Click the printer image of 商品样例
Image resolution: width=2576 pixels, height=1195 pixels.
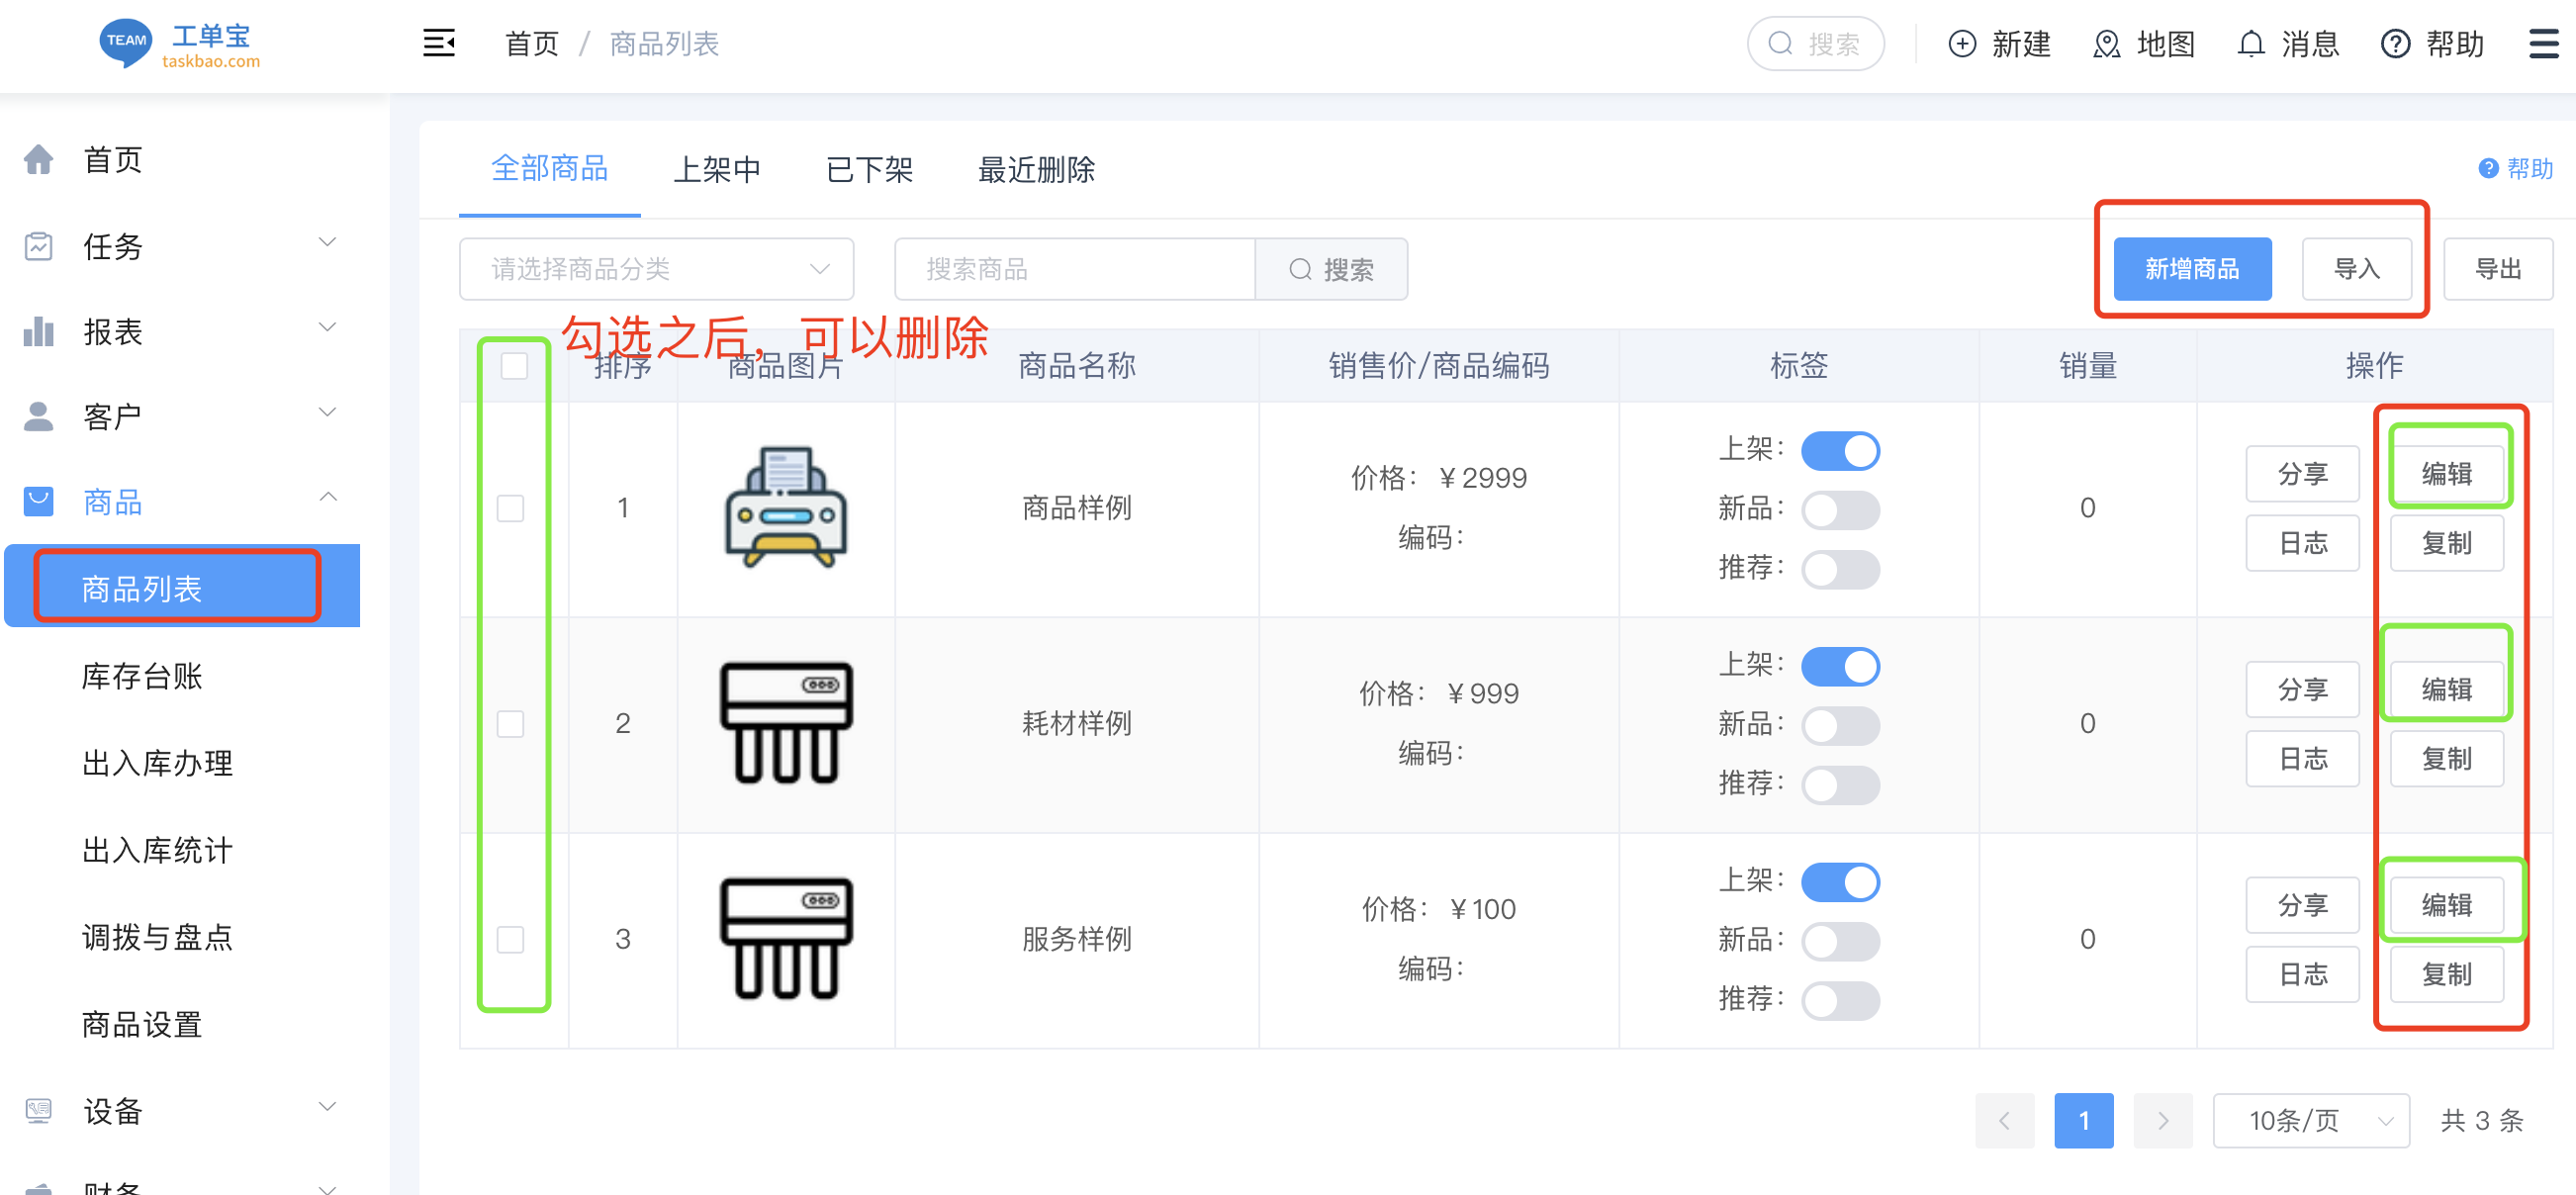click(786, 507)
